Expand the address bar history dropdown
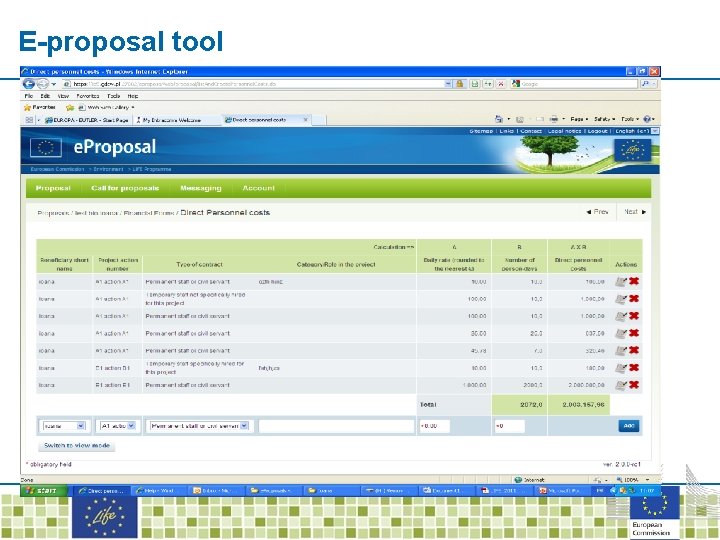This screenshot has width=720, height=540. [448, 84]
